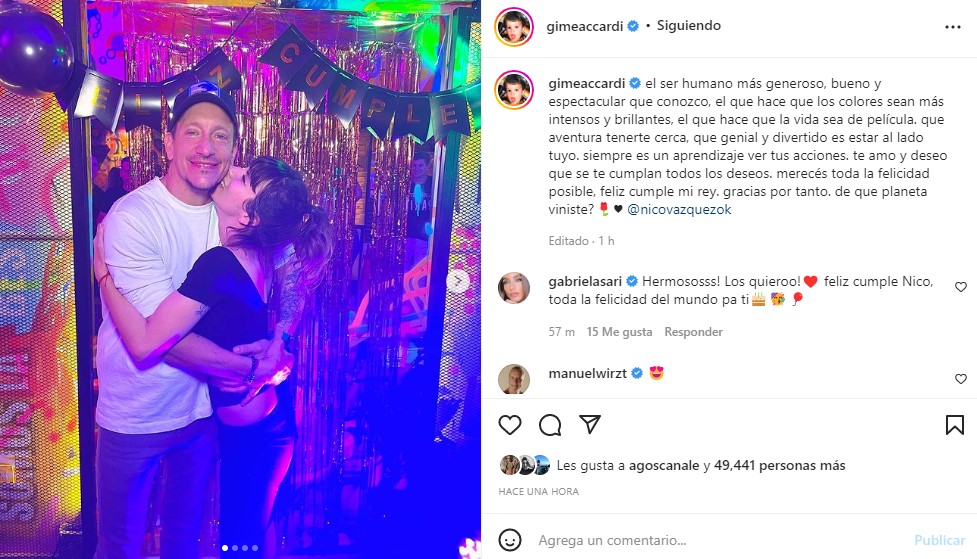Open the gimeaccardi profile picture in header

514,27
